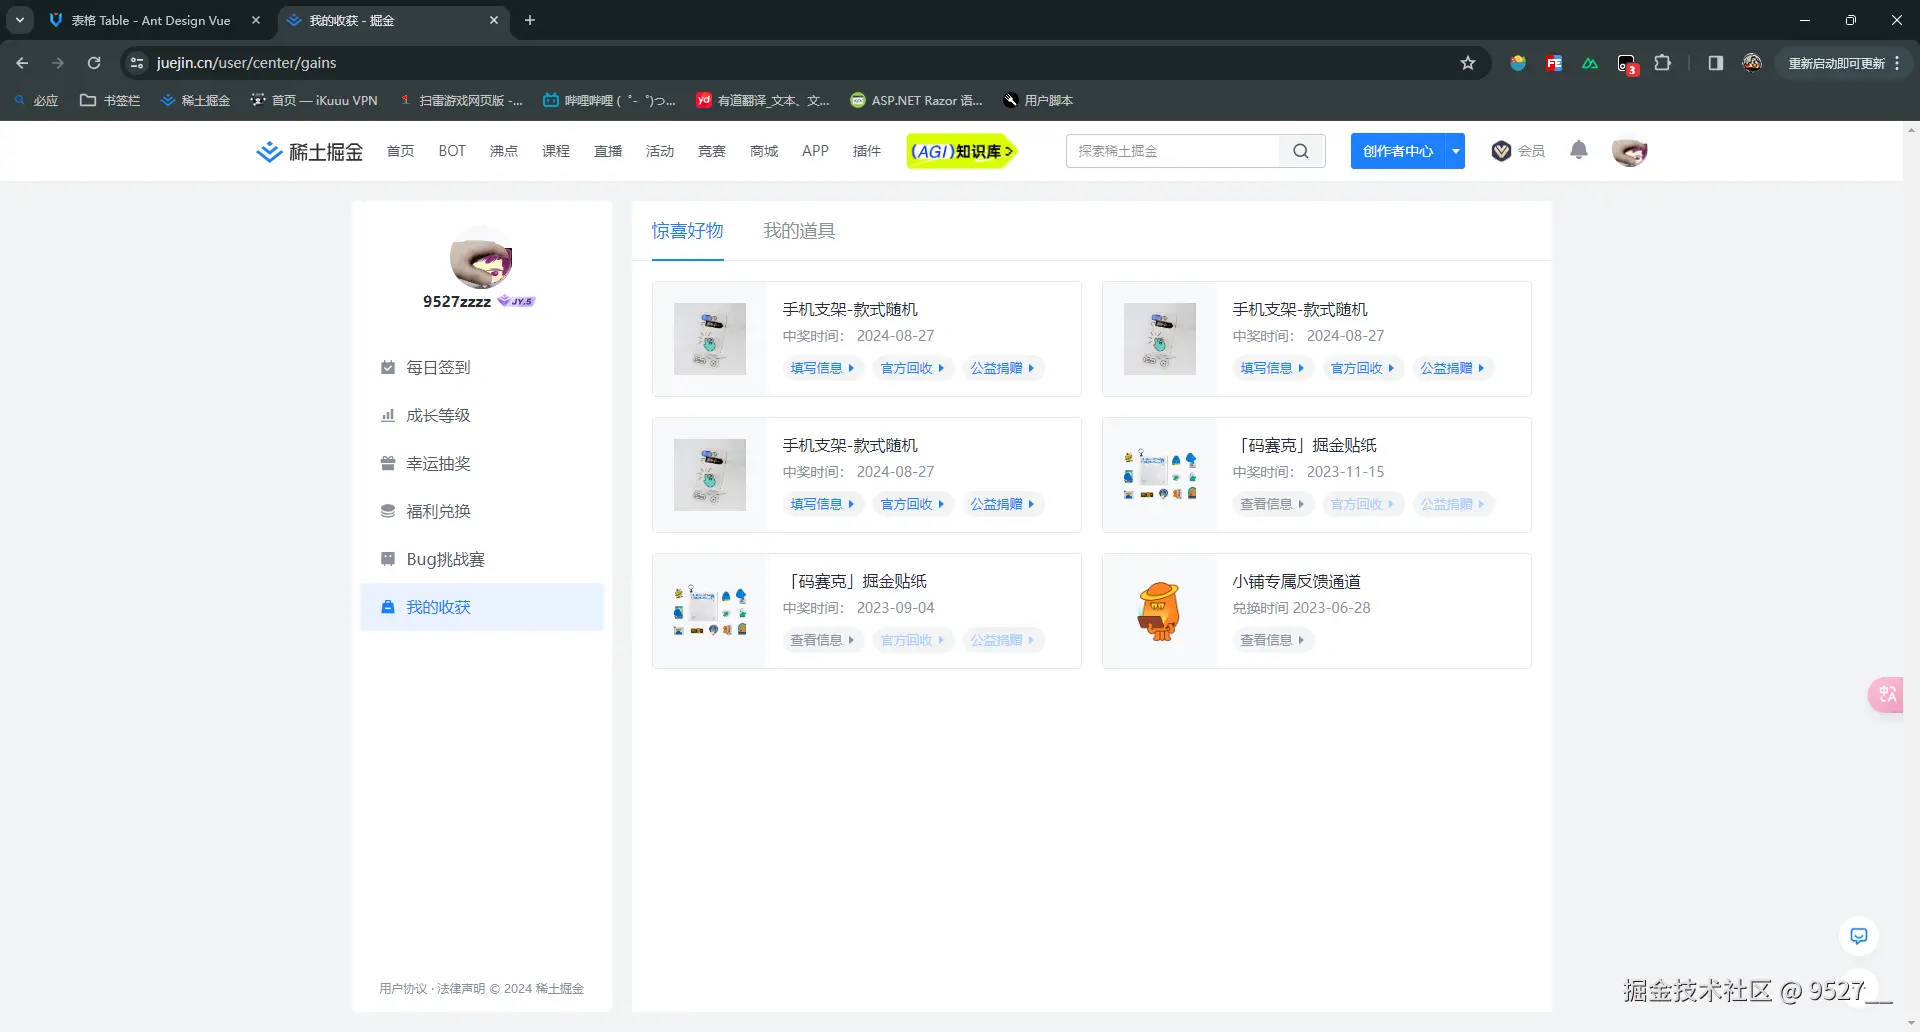Click the browser extensions puzzle icon
Viewport: 1920px width, 1032px height.
click(x=1663, y=63)
